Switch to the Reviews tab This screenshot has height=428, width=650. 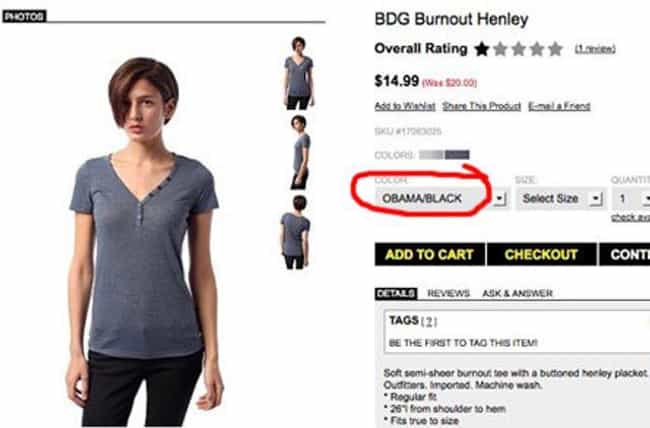[449, 293]
